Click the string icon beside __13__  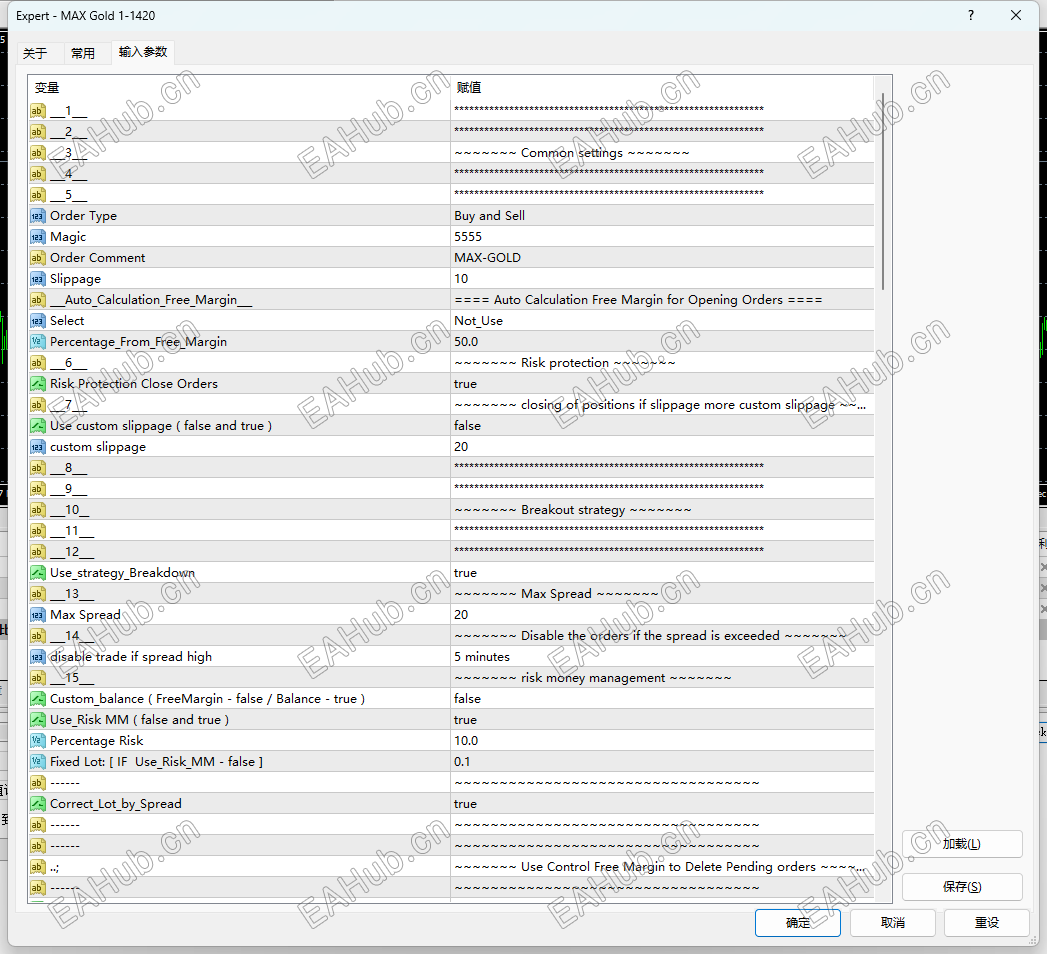point(38,594)
